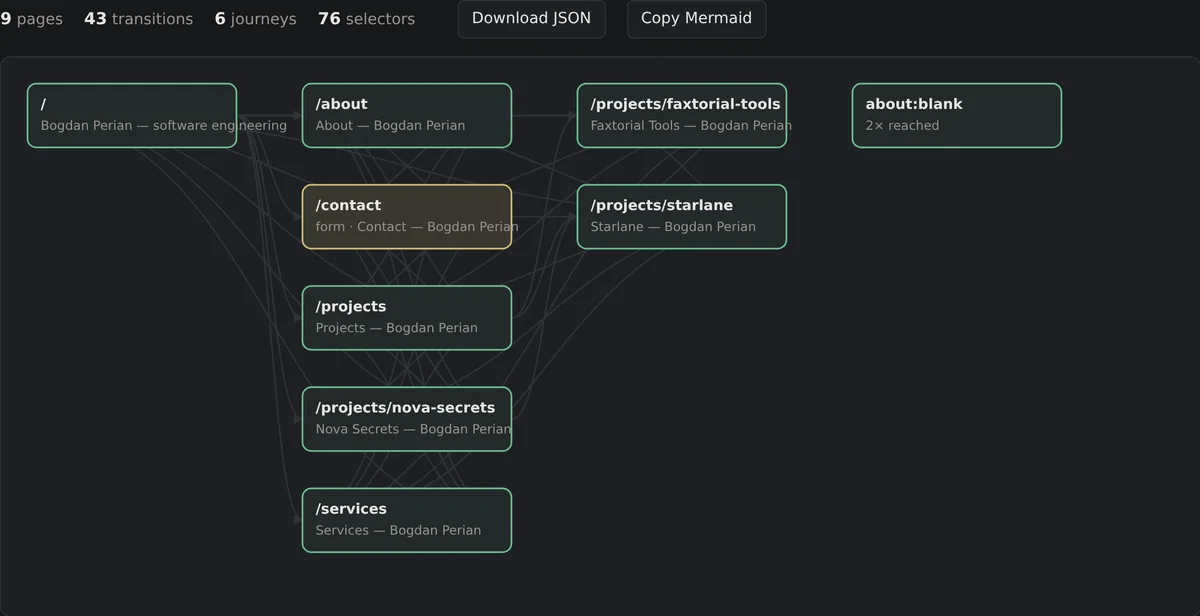Click "Projects — Bogdan Perian" subtitle
The width and height of the screenshot is (1200, 616).
click(x=397, y=328)
